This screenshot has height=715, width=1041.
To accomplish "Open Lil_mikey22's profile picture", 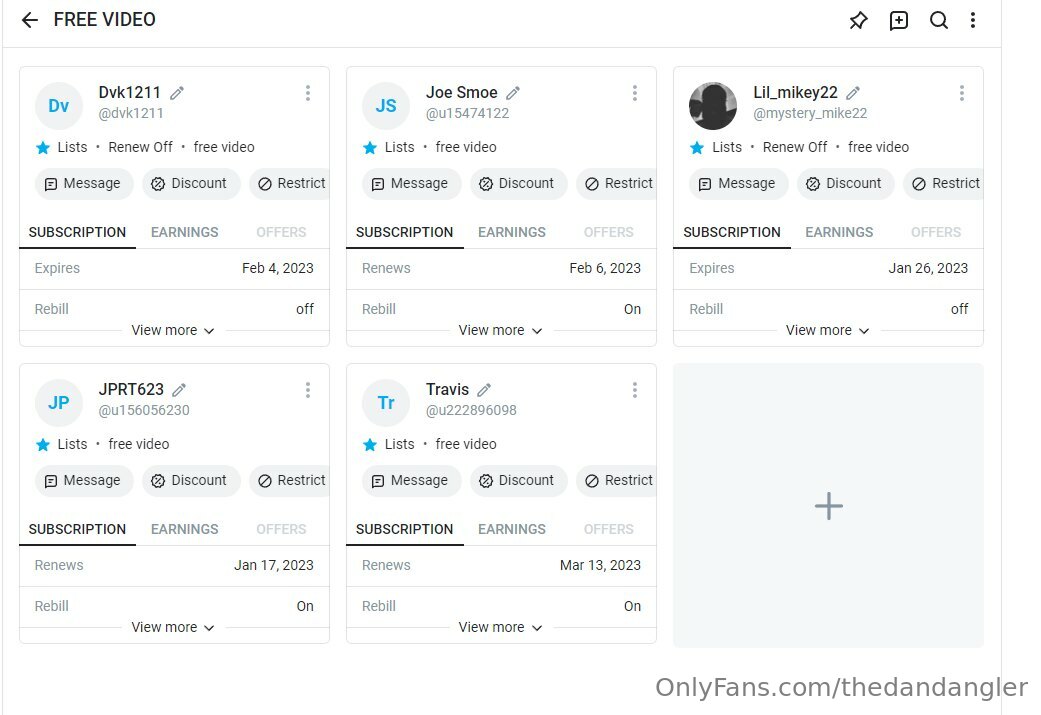I will [712, 106].
